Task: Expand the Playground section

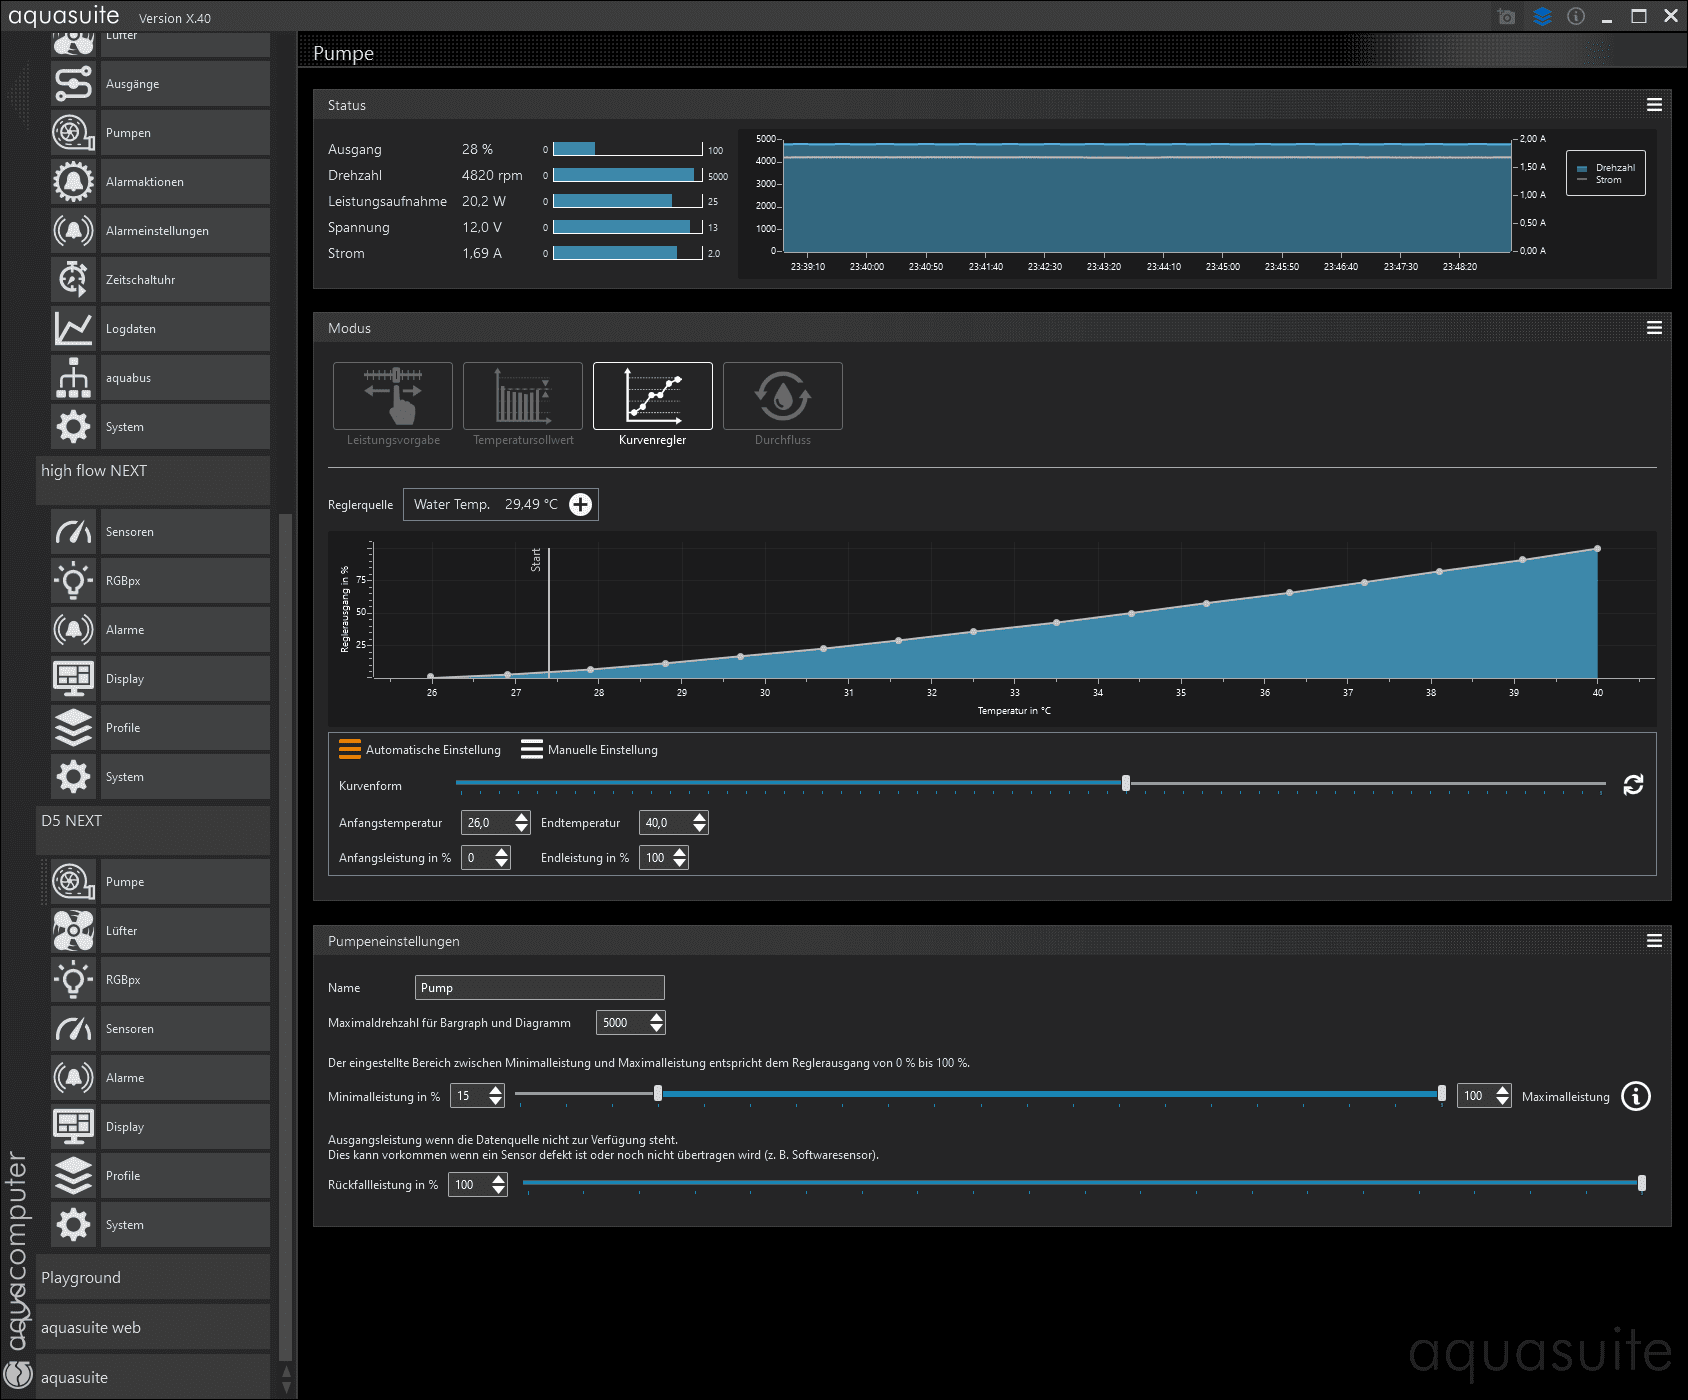Action: click(x=153, y=1277)
